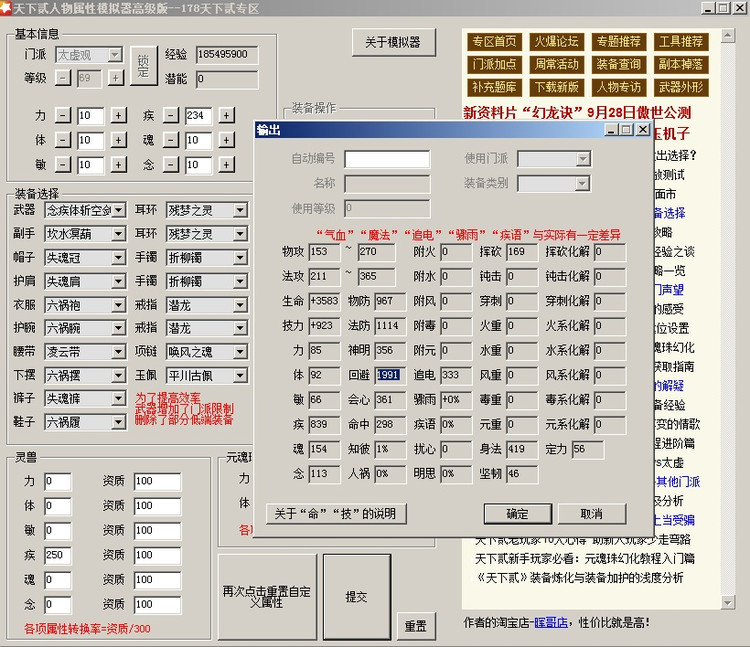Open 装备类别 dropdown in output dialog

(583, 183)
